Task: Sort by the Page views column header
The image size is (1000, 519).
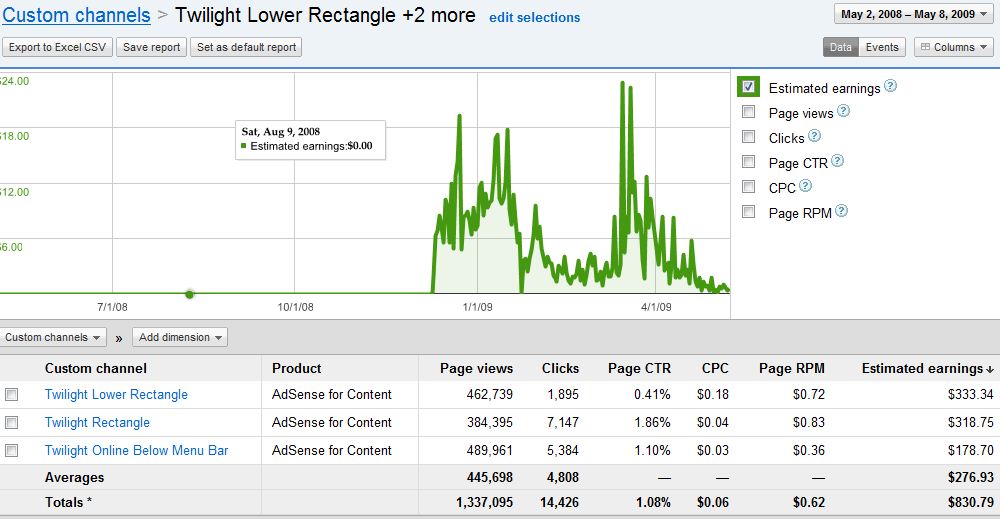Action: click(476, 369)
